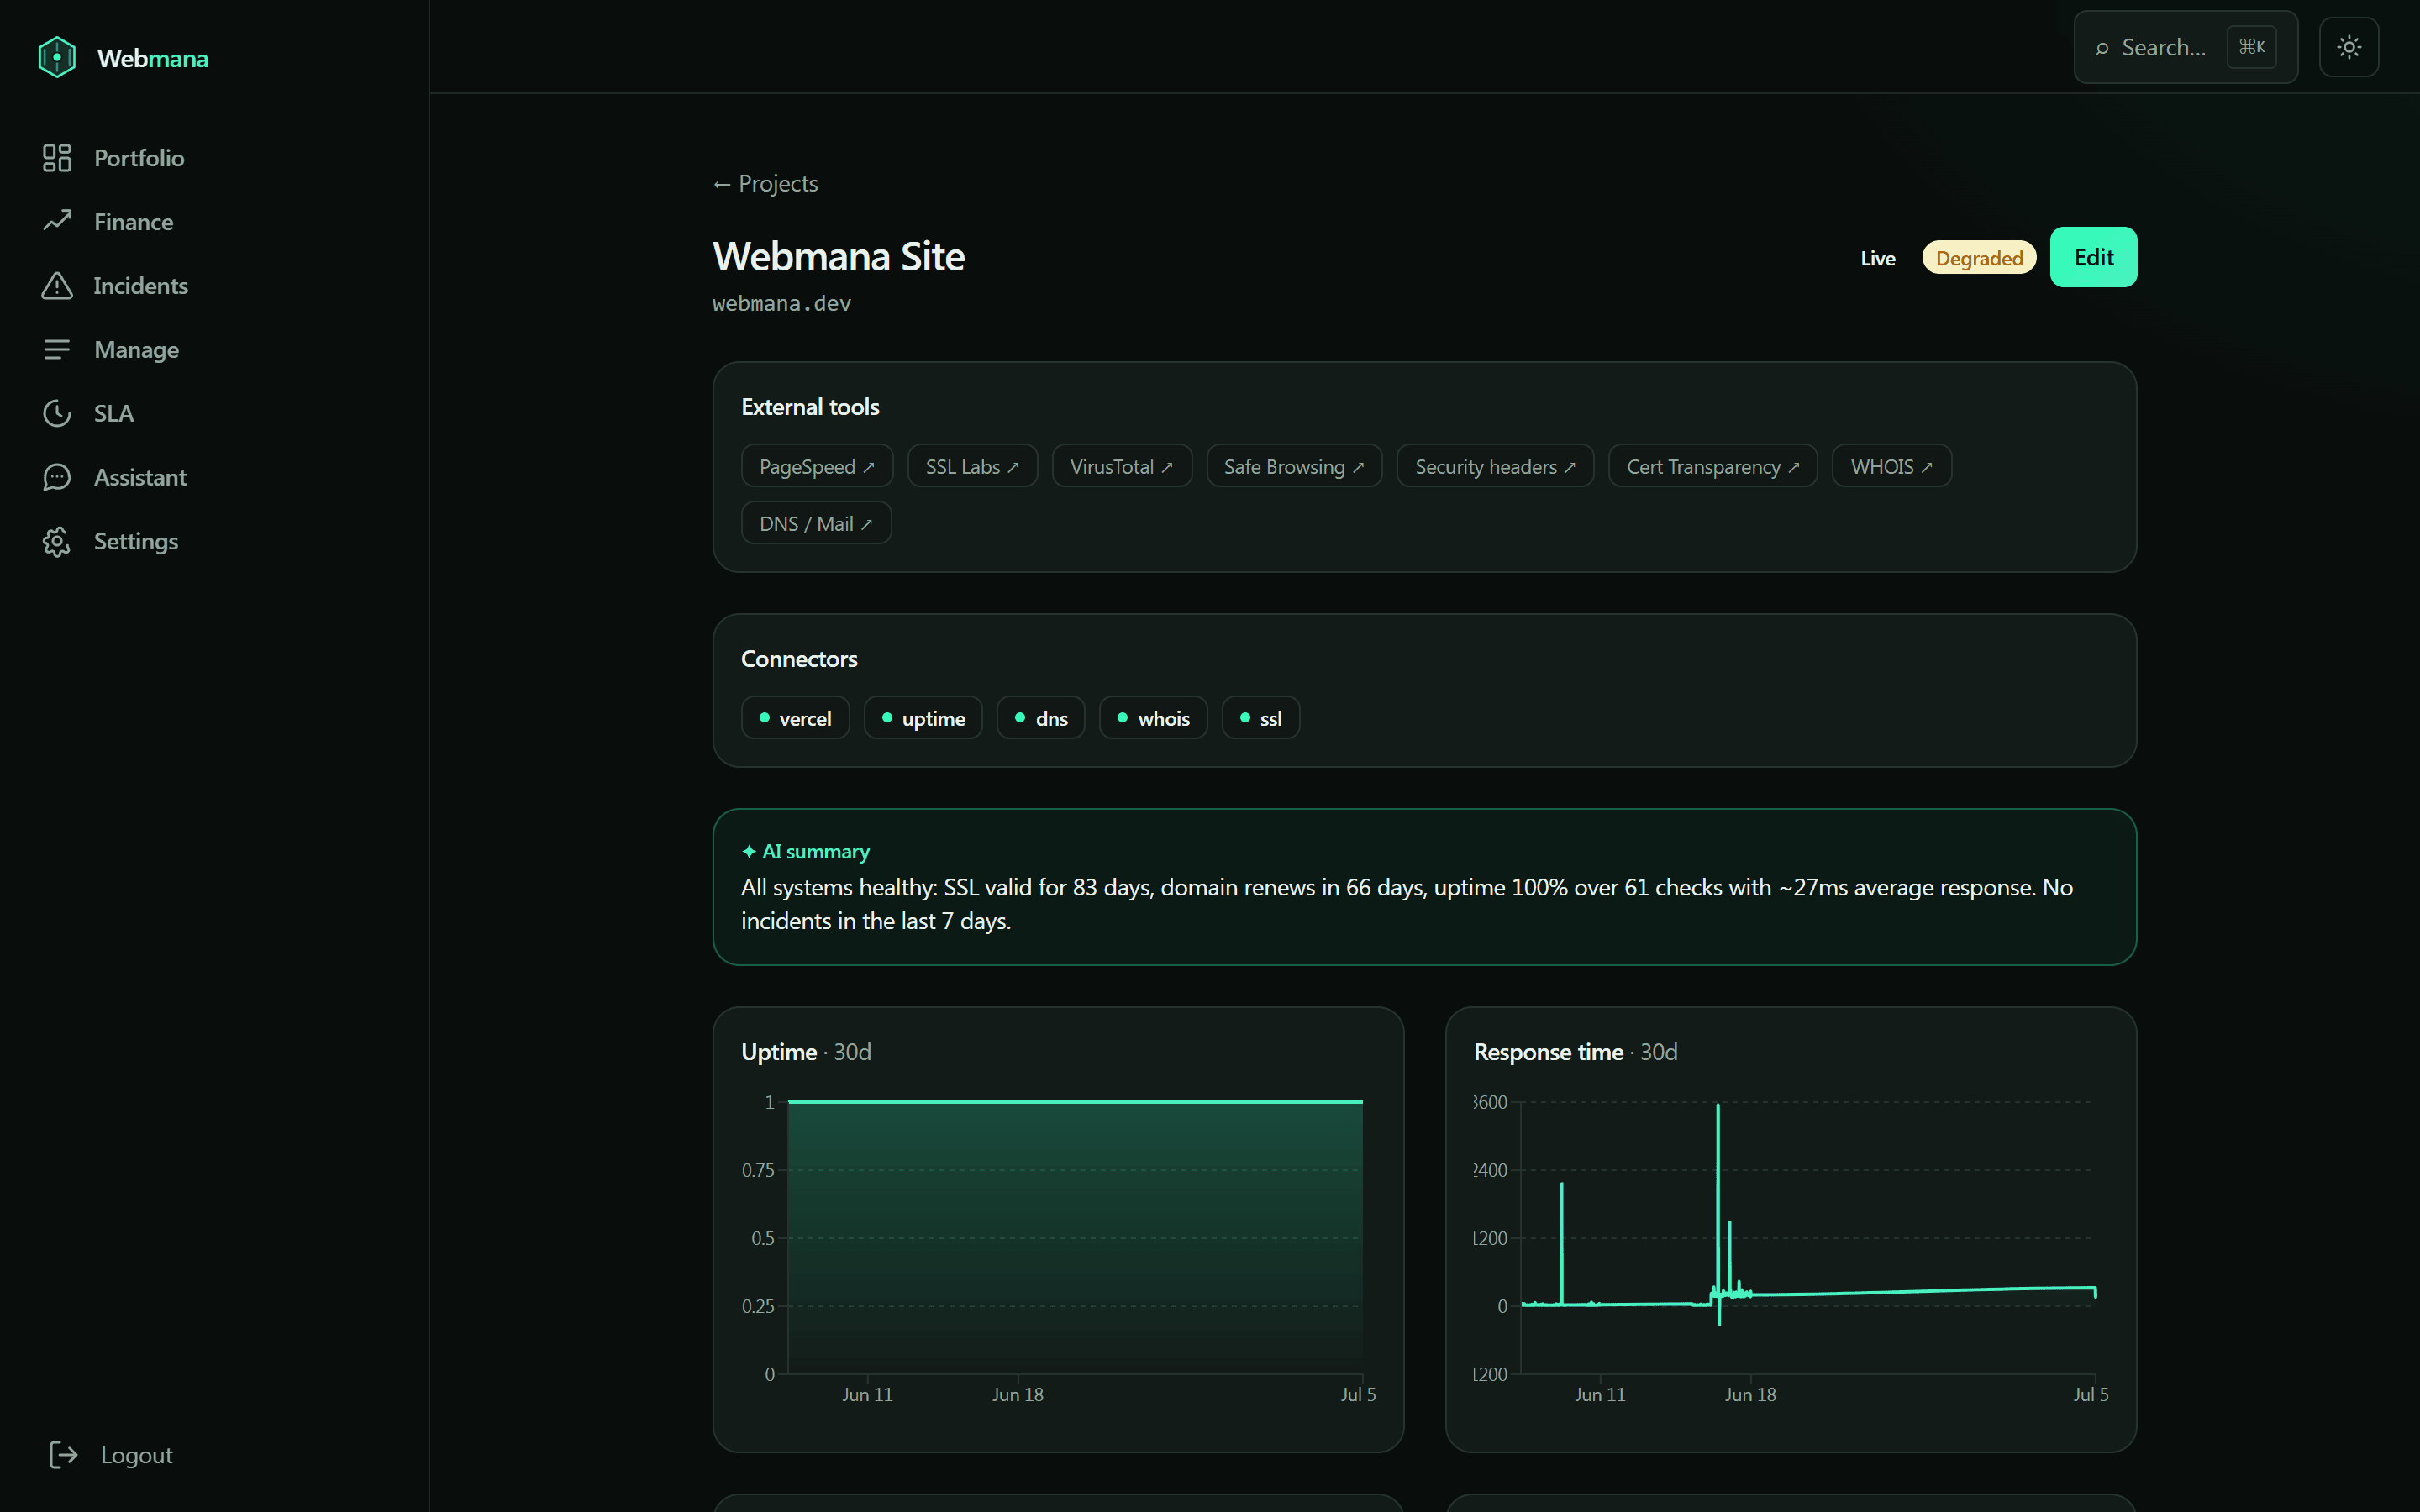The height and width of the screenshot is (1512, 2420).
Task: Open Settings from the sidebar
Action: [x=136, y=541]
